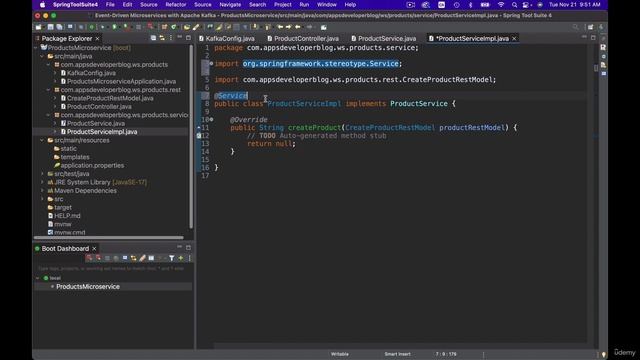Toggle filter funnel in Boot Dashboard

[172, 258]
